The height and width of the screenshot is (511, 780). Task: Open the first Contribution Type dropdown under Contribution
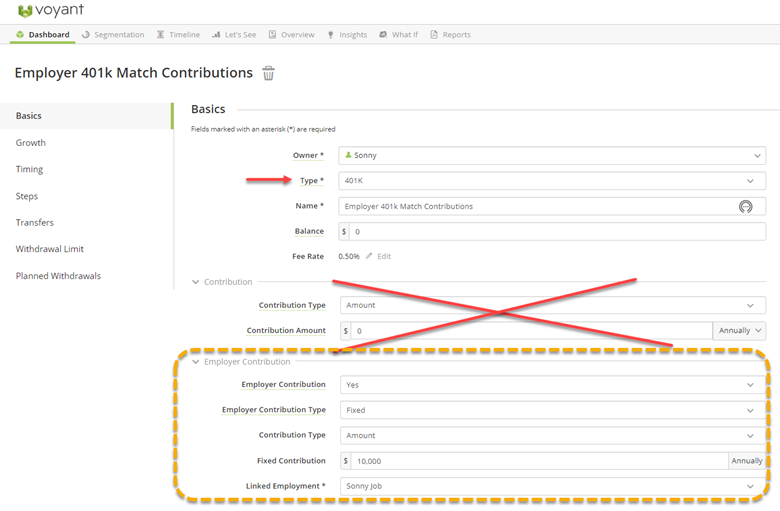point(553,305)
